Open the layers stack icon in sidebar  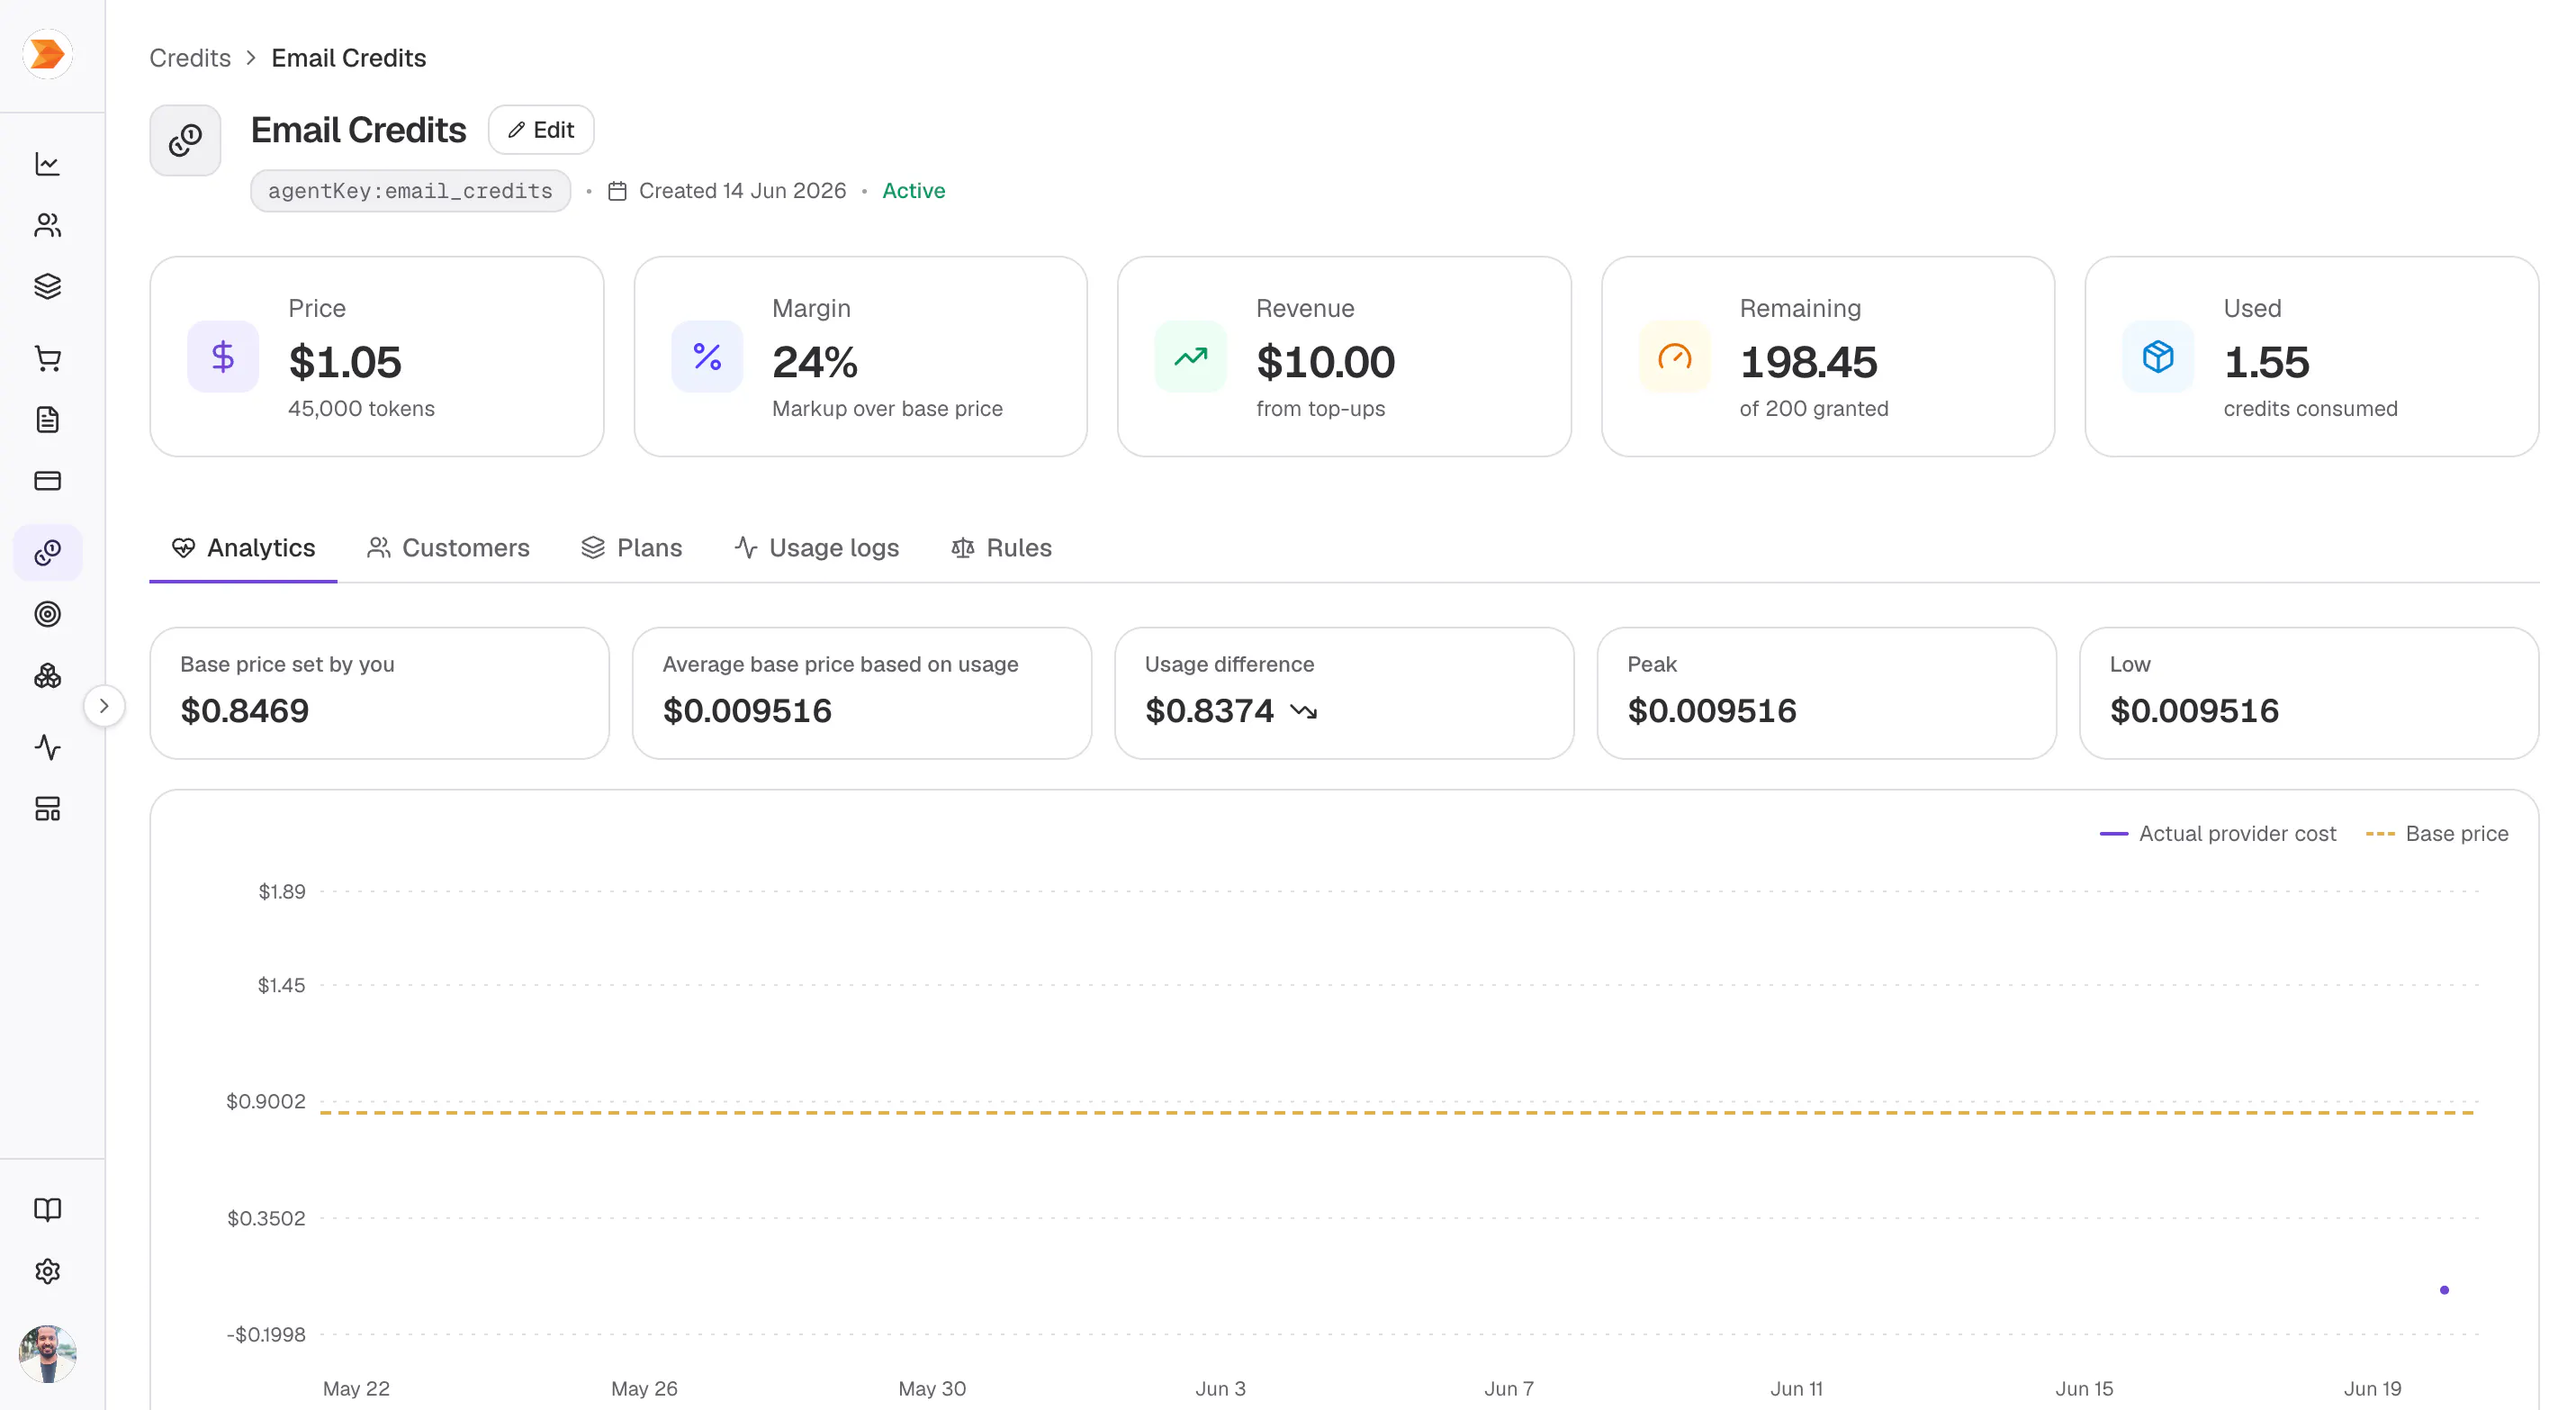coord(48,287)
